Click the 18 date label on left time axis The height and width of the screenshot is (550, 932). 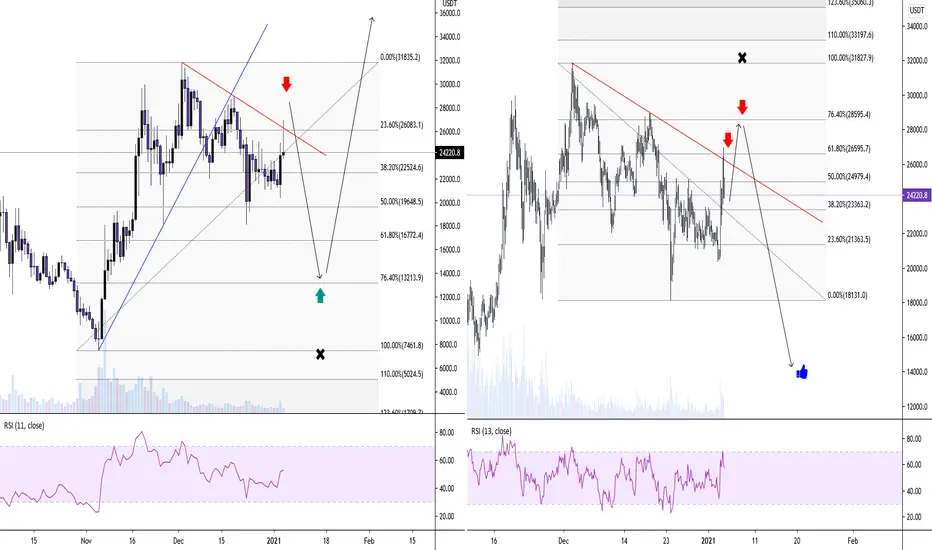click(326, 541)
